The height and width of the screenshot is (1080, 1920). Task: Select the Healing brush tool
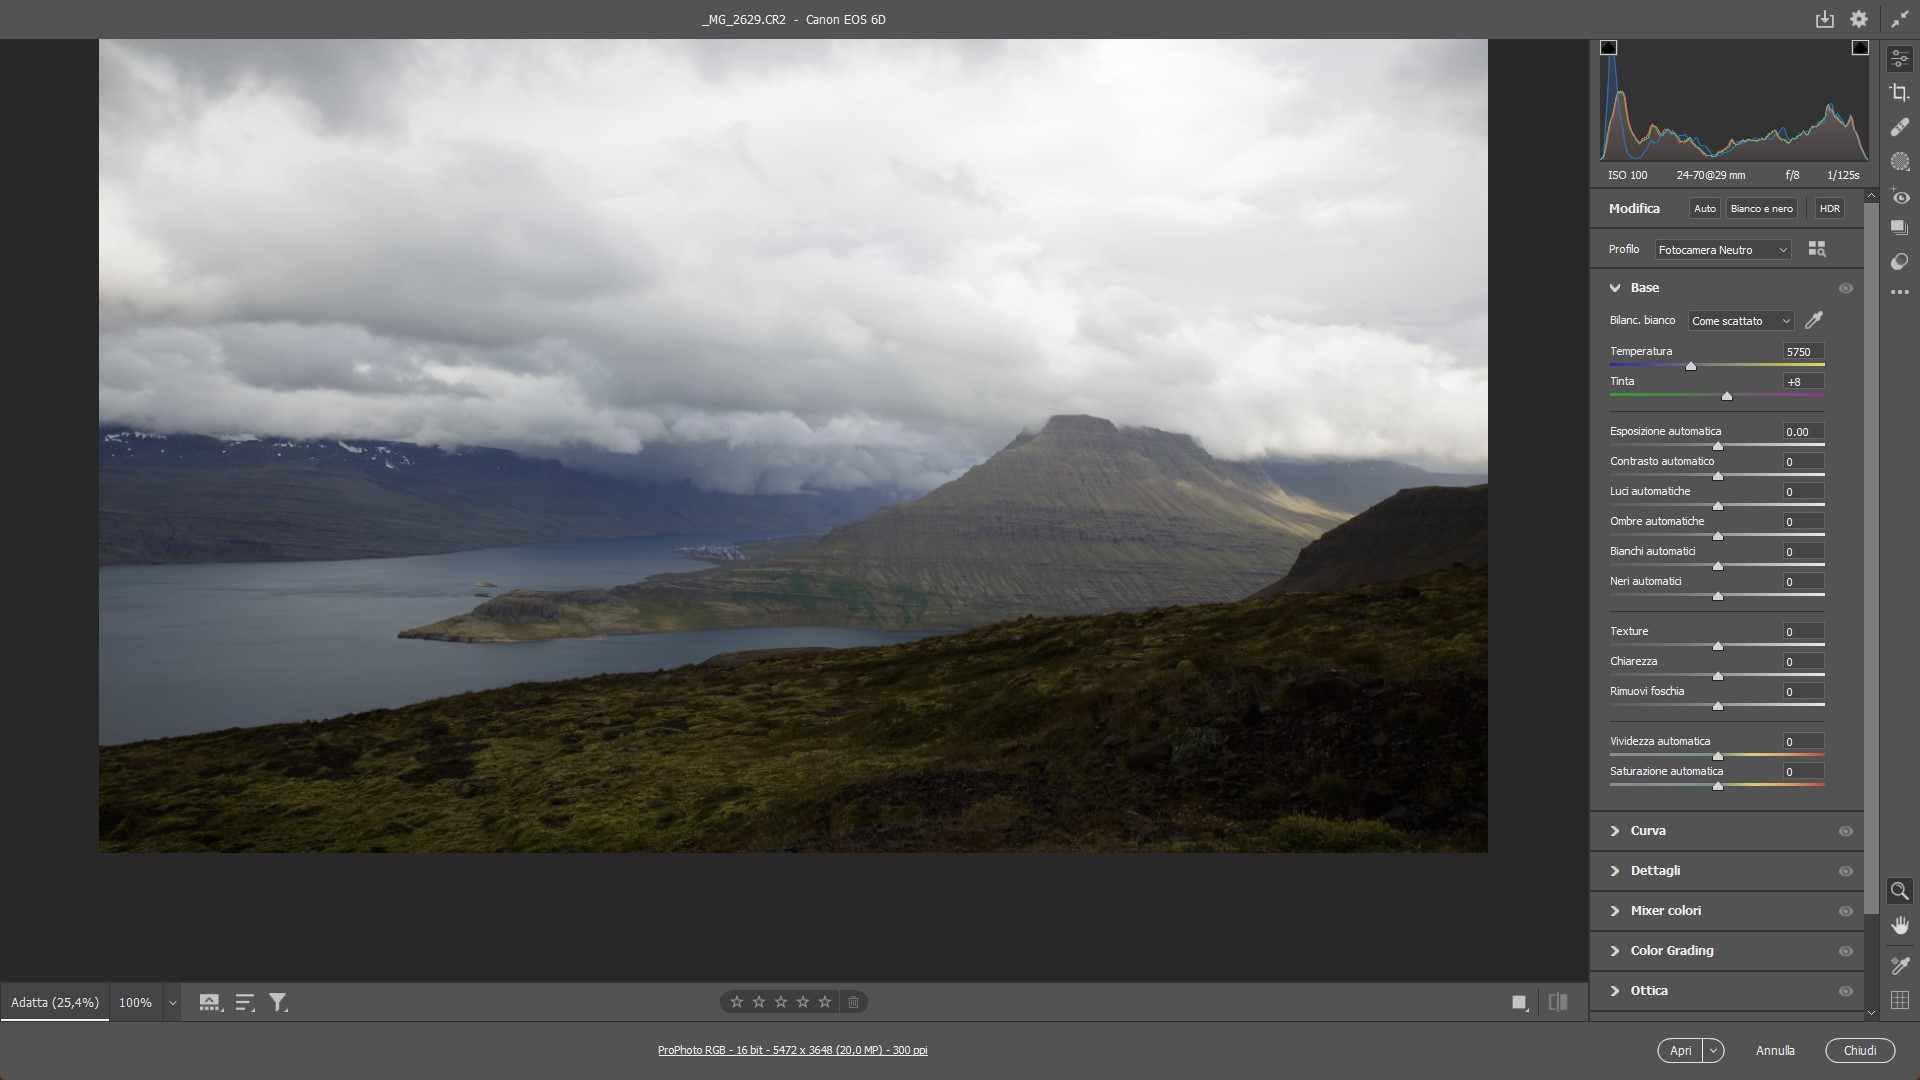(1900, 127)
